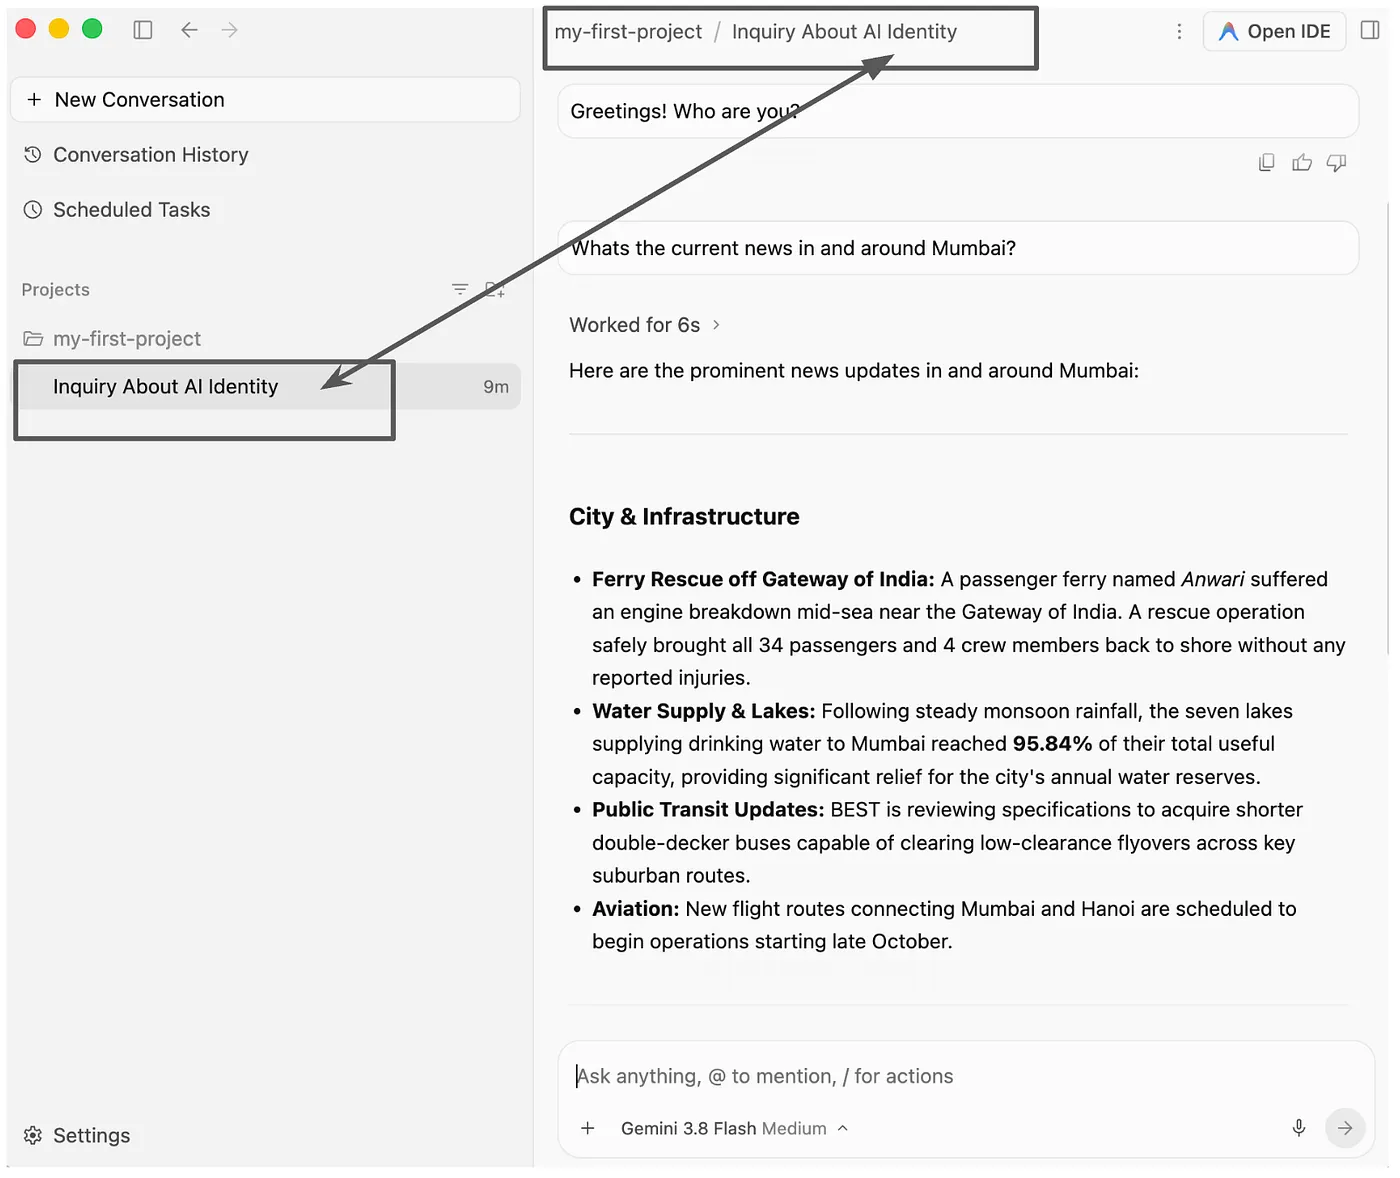
Task: Click the italic ferry name Anwari
Action: pos(1213,580)
